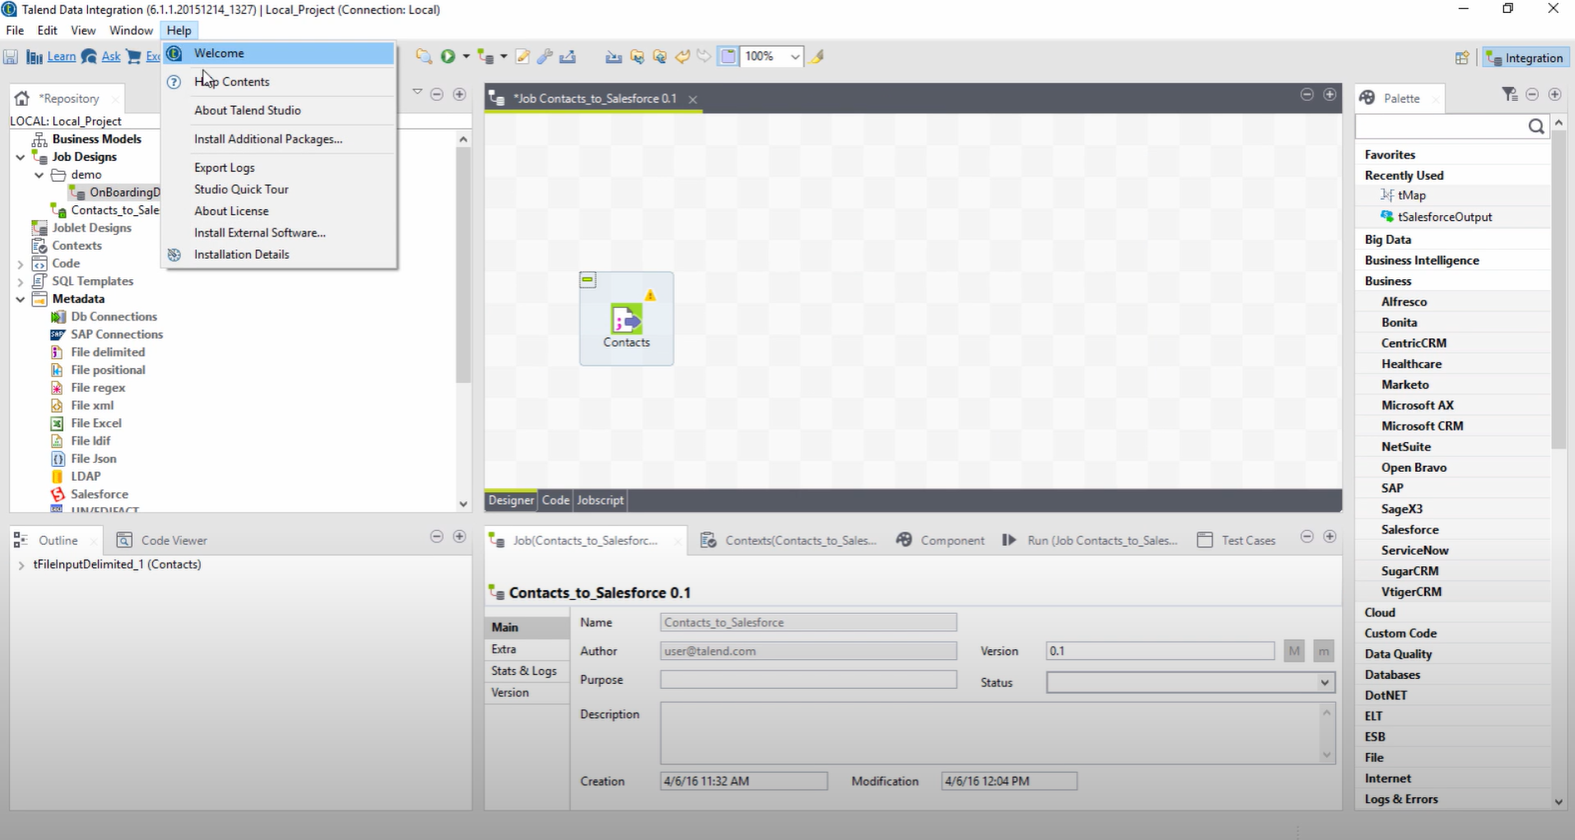This screenshot has width=1575, height=840.
Task: Select tSalesforceOutput in Recently Used
Action: pos(1444,217)
